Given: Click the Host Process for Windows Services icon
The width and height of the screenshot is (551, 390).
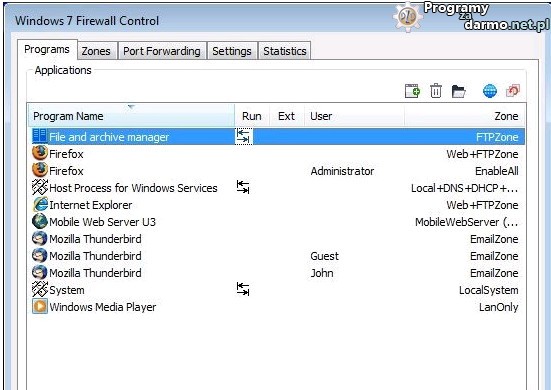Looking at the screenshot, I should click(39, 187).
